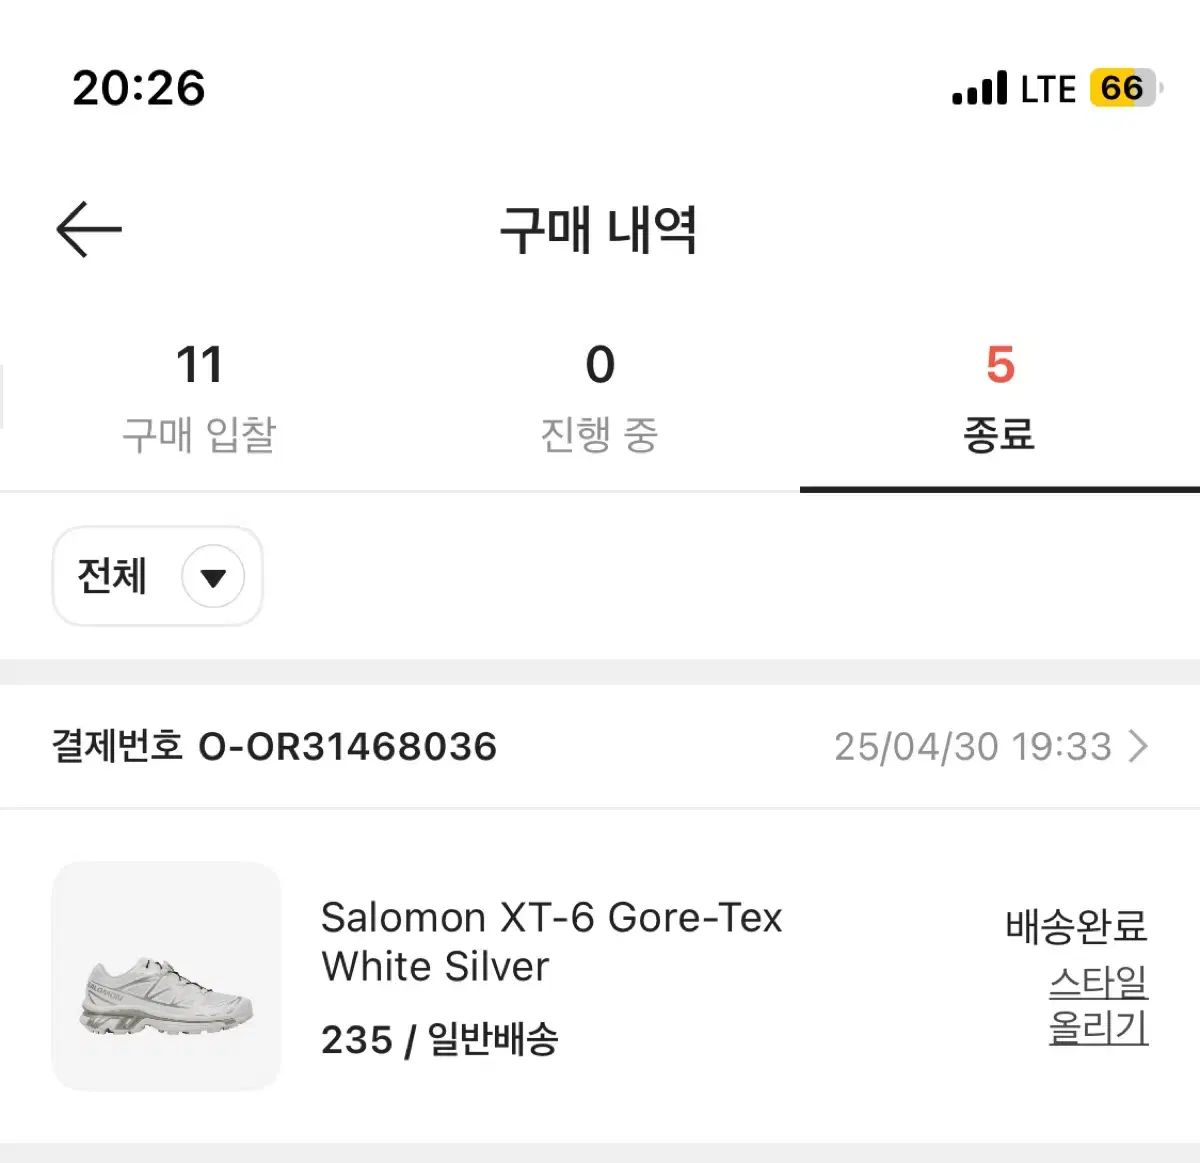Switch to the 구매 입찰 tab
1200x1163 pixels.
(x=199, y=398)
